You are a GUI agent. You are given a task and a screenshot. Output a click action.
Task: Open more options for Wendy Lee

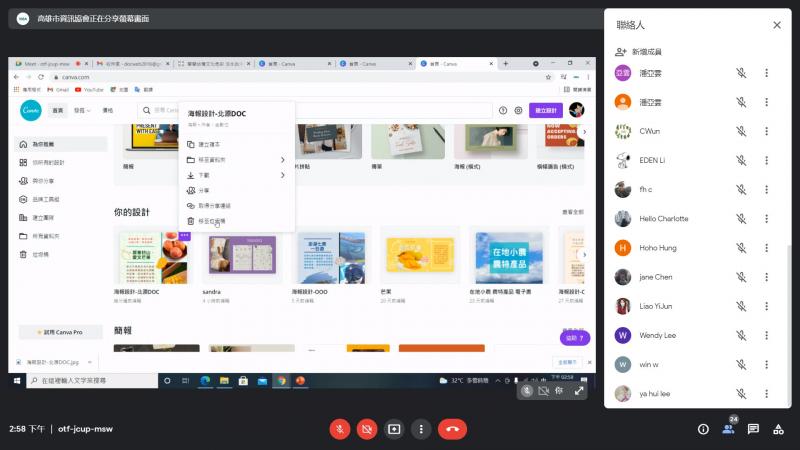point(766,335)
